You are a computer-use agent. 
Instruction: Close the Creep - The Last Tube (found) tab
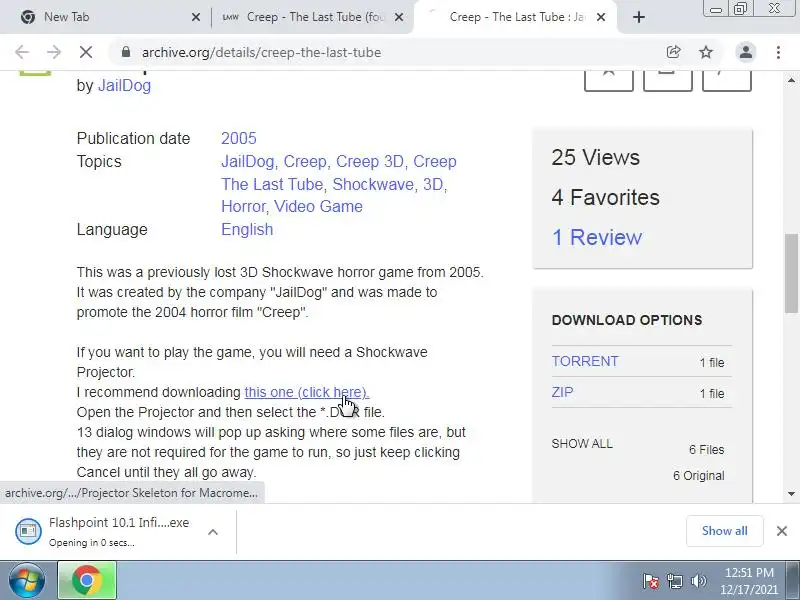click(x=399, y=17)
